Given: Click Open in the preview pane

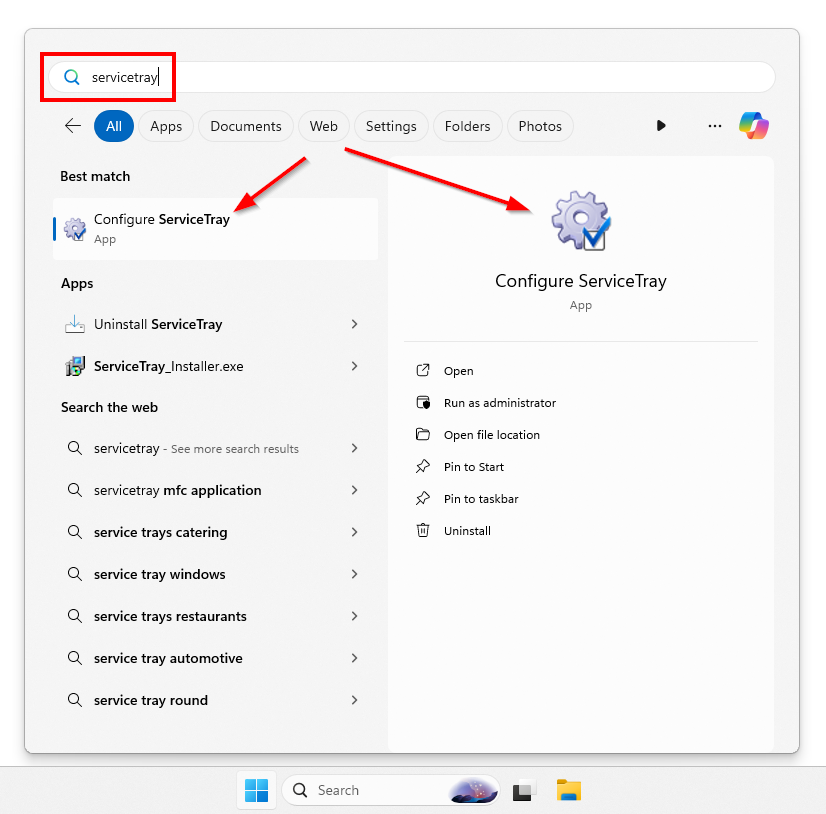Looking at the screenshot, I should [458, 371].
